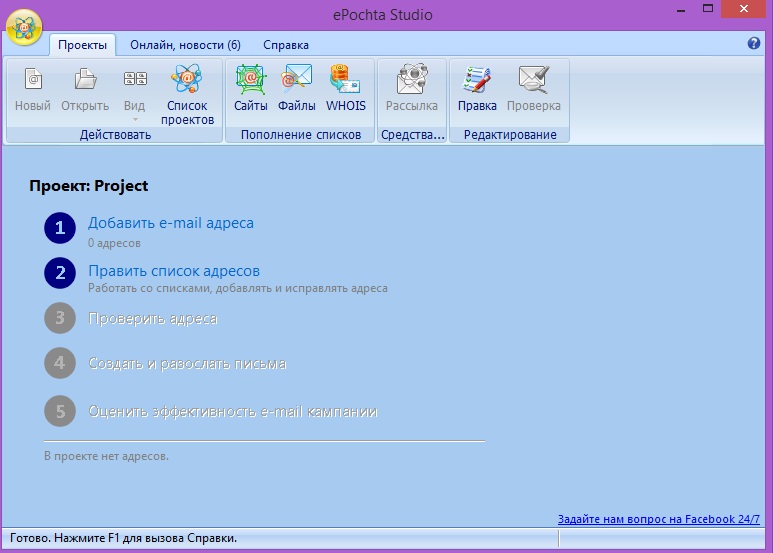Click the Редактирование group label
Image resolution: width=773 pixels, height=553 pixels.
(x=510, y=135)
